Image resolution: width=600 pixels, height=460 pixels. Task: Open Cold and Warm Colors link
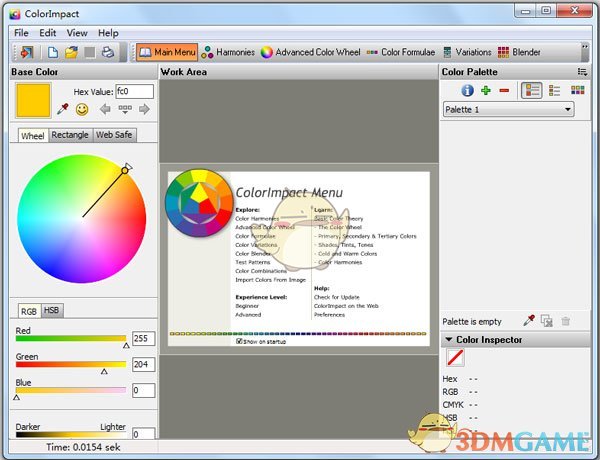[347, 254]
